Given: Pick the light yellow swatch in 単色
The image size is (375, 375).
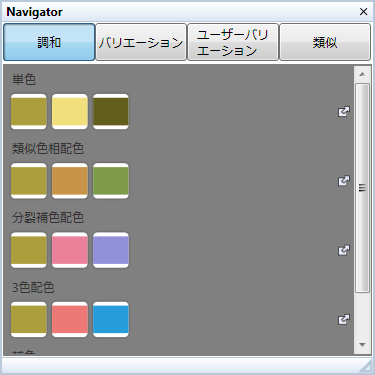Looking at the screenshot, I should pos(70,112).
